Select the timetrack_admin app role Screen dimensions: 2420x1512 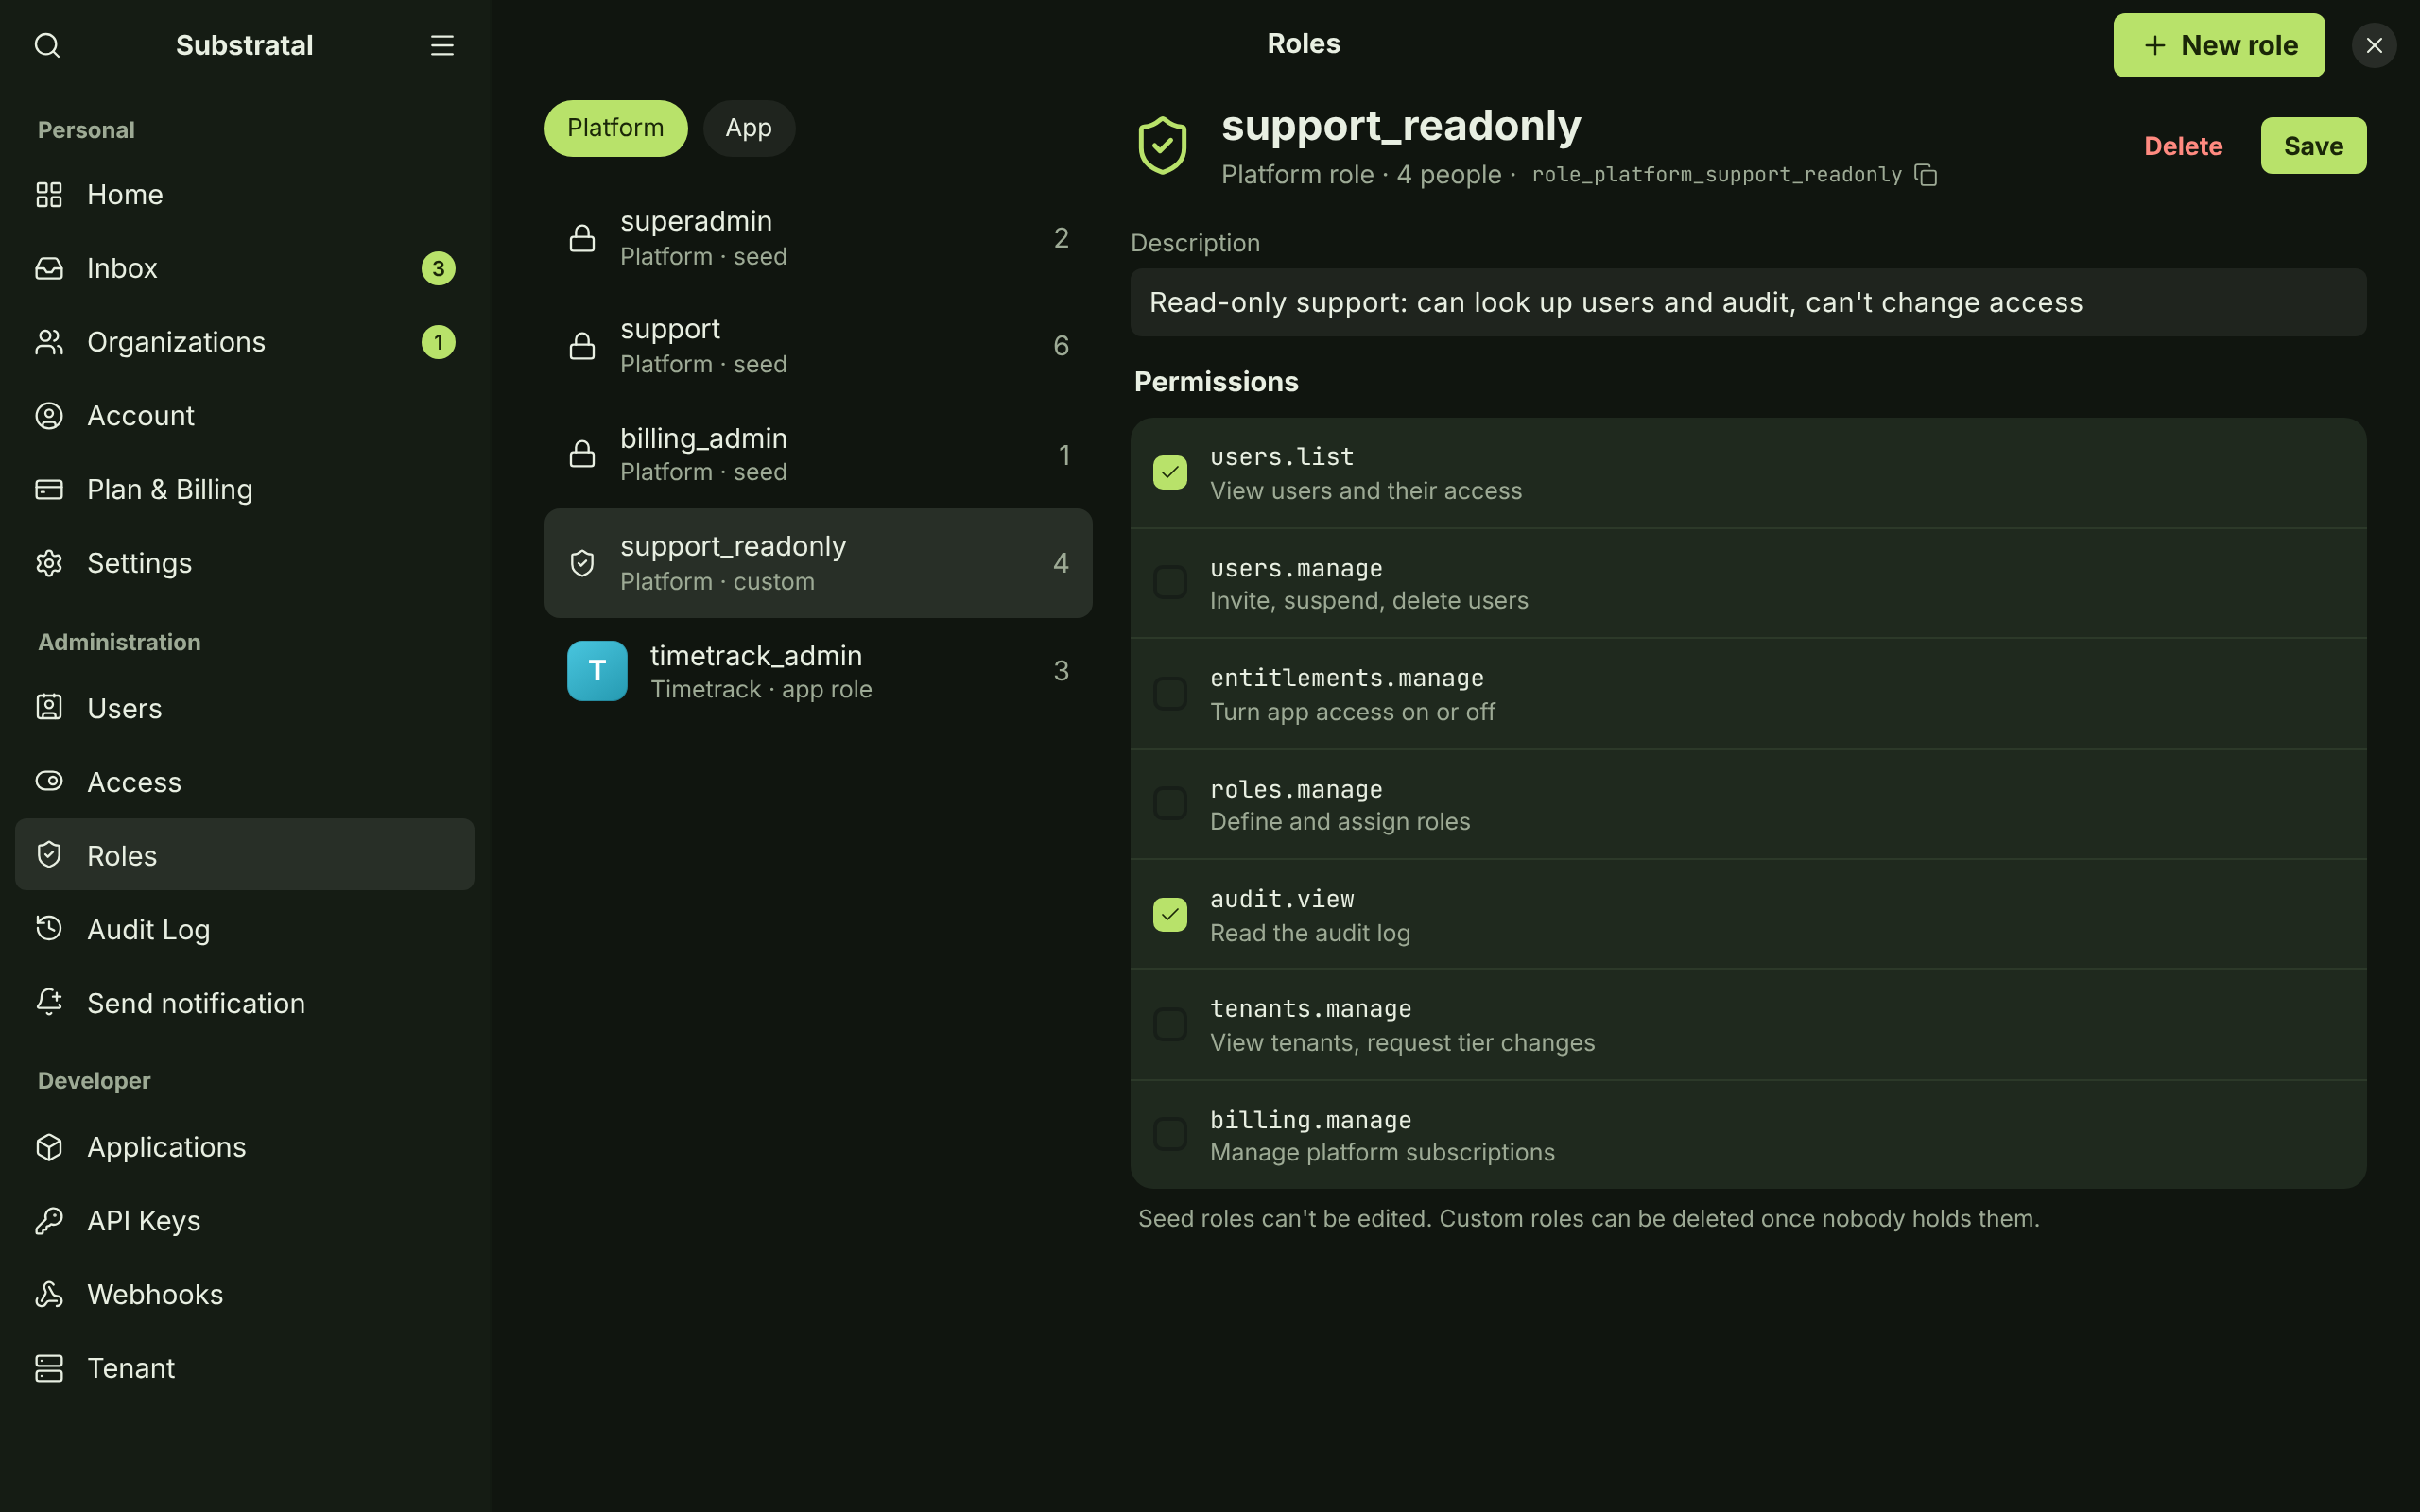(x=818, y=671)
